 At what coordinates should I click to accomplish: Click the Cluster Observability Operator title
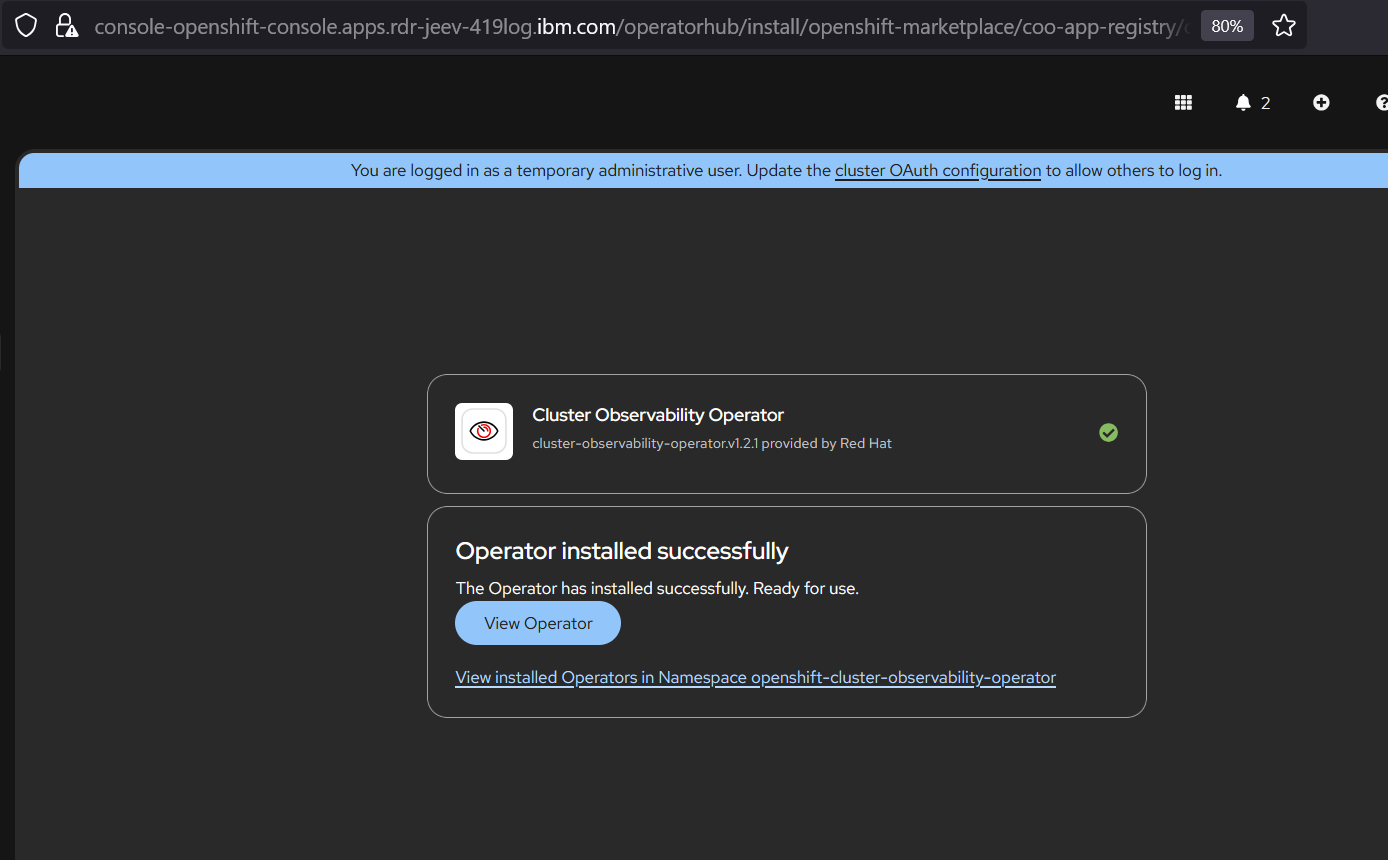pyautogui.click(x=658, y=415)
